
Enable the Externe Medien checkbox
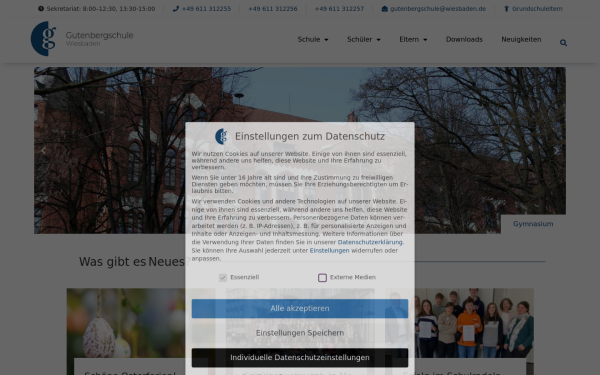(x=322, y=278)
